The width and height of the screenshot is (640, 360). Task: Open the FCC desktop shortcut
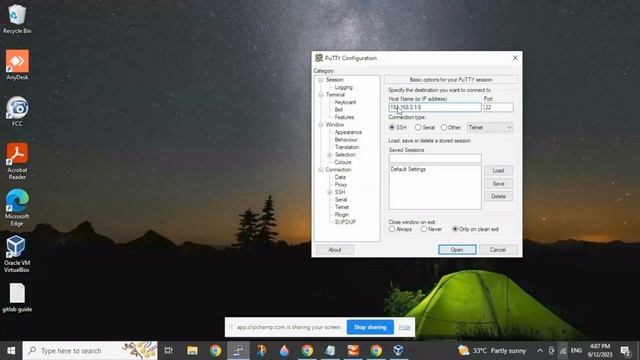[17, 111]
